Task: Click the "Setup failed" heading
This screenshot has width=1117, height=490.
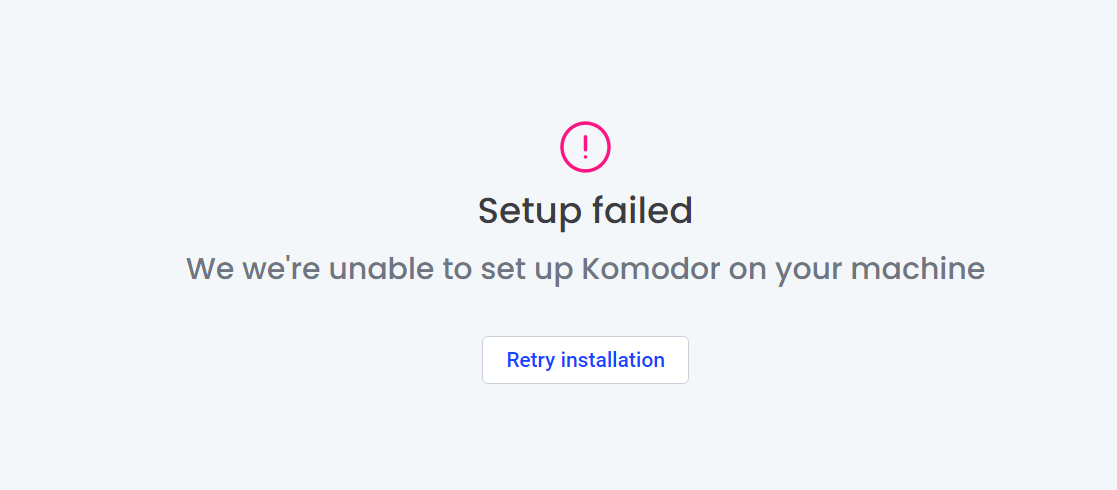Action: click(585, 211)
